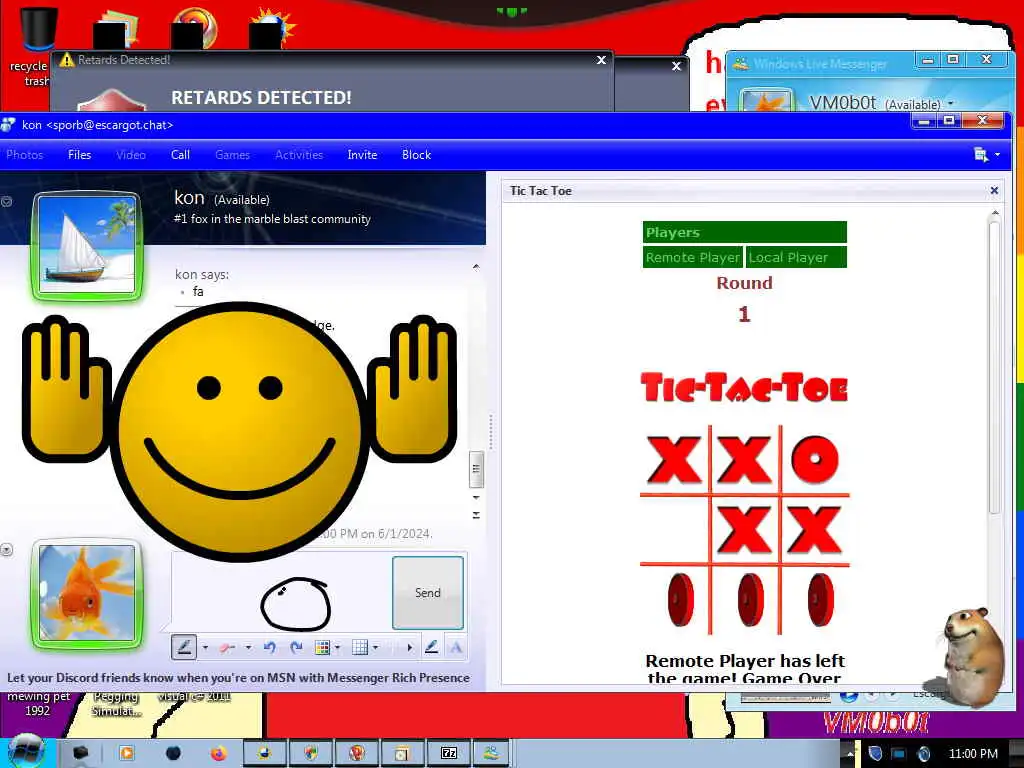
Task: Open the ink color palette
Action: click(x=322, y=647)
